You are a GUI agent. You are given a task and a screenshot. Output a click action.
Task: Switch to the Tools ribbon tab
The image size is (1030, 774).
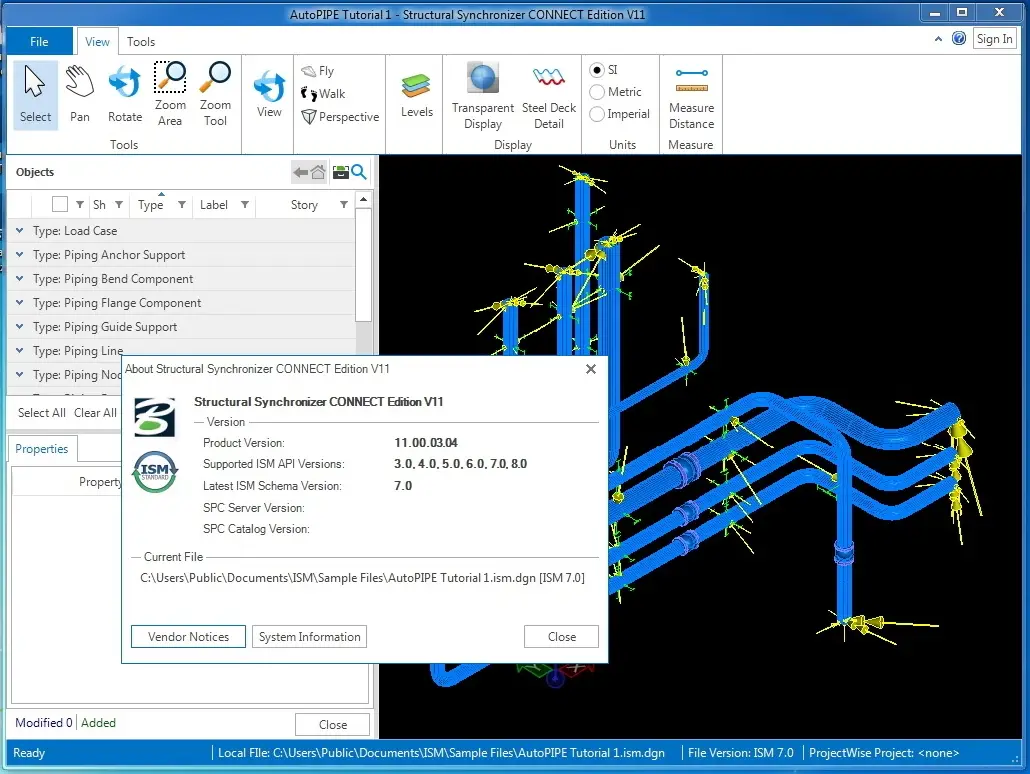point(141,41)
